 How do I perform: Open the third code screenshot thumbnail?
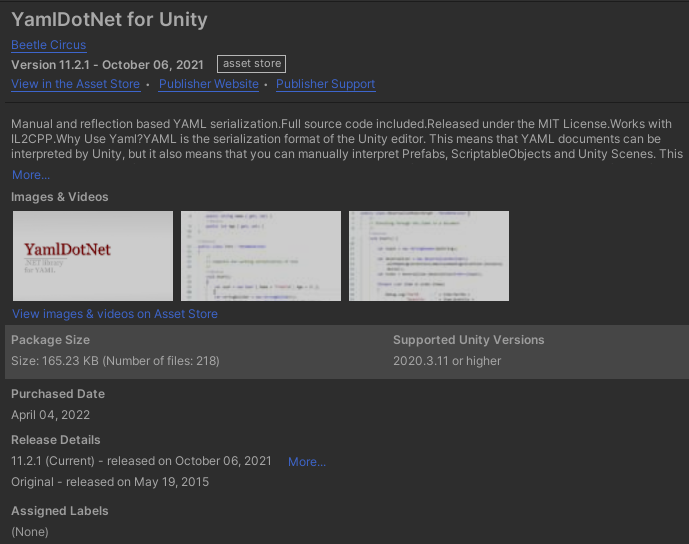(x=429, y=256)
